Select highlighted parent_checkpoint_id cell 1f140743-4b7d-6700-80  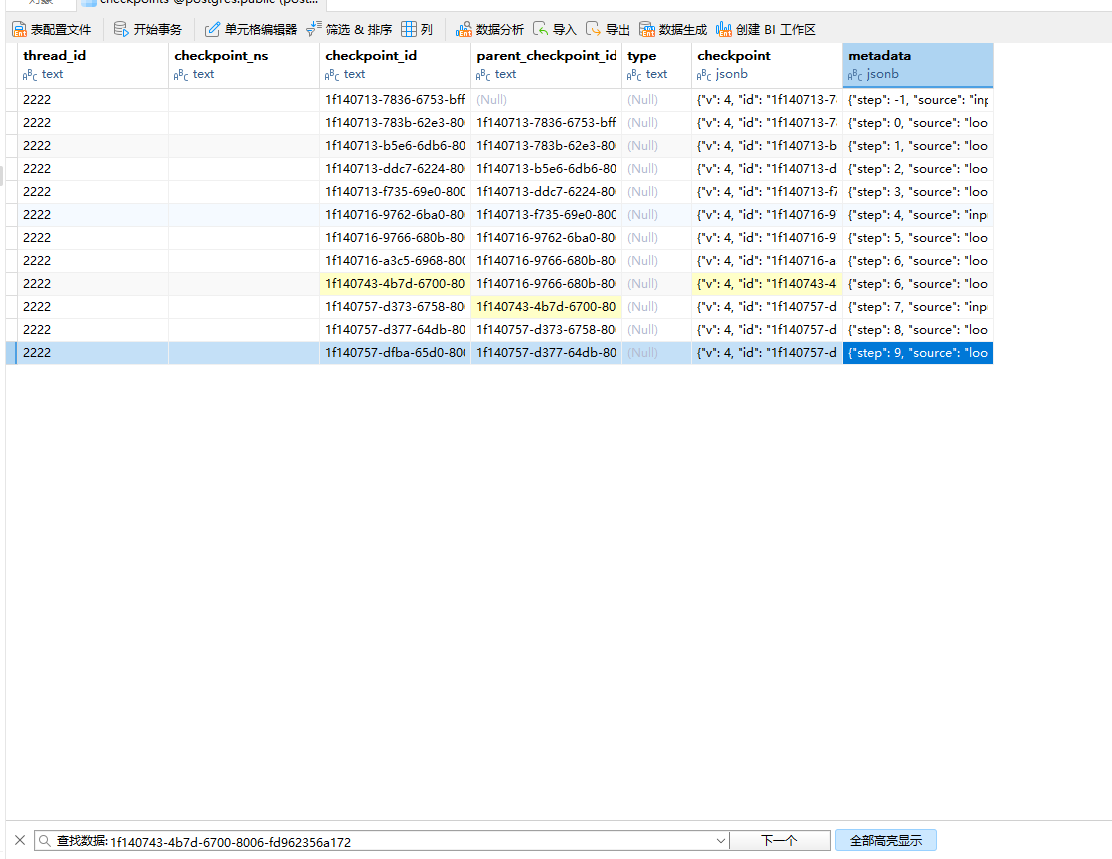point(546,306)
